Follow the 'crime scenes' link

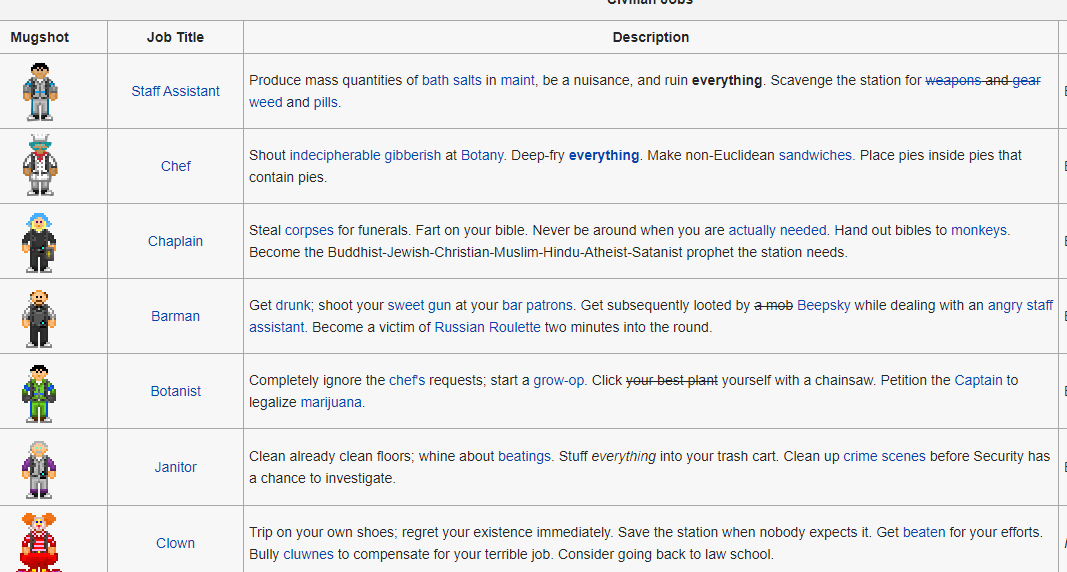tap(884, 456)
